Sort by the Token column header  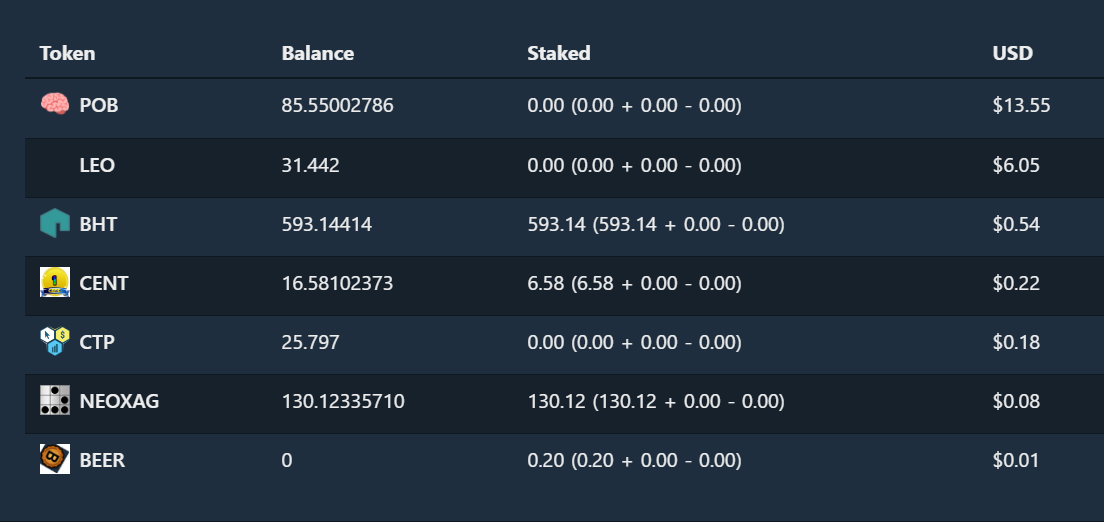click(x=67, y=54)
